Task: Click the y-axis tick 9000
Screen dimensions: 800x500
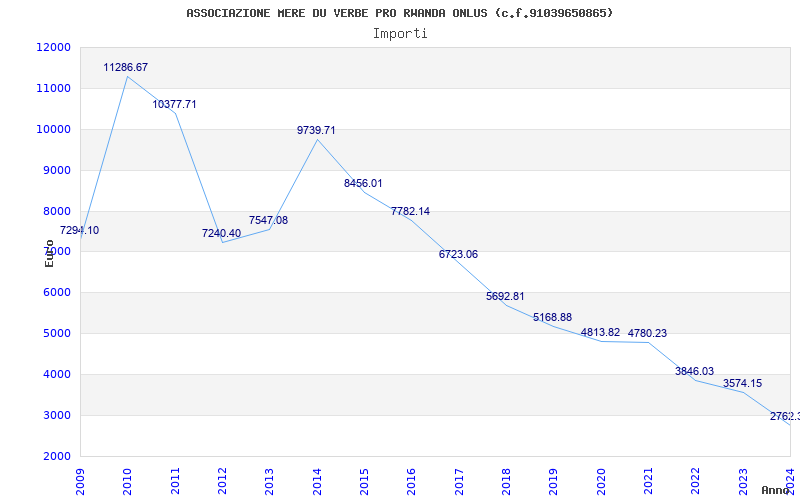Action: 56,170
